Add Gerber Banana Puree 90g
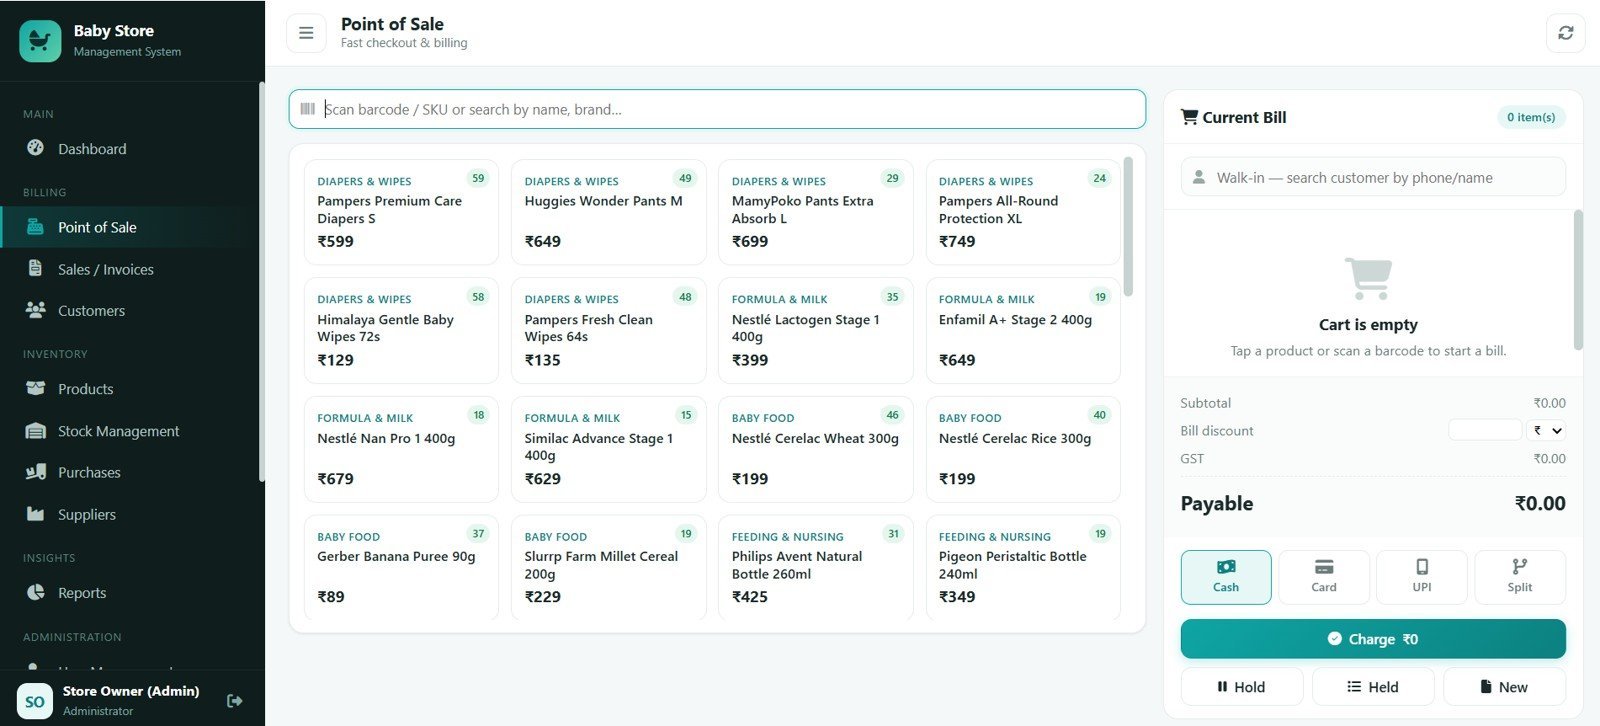 click(401, 567)
